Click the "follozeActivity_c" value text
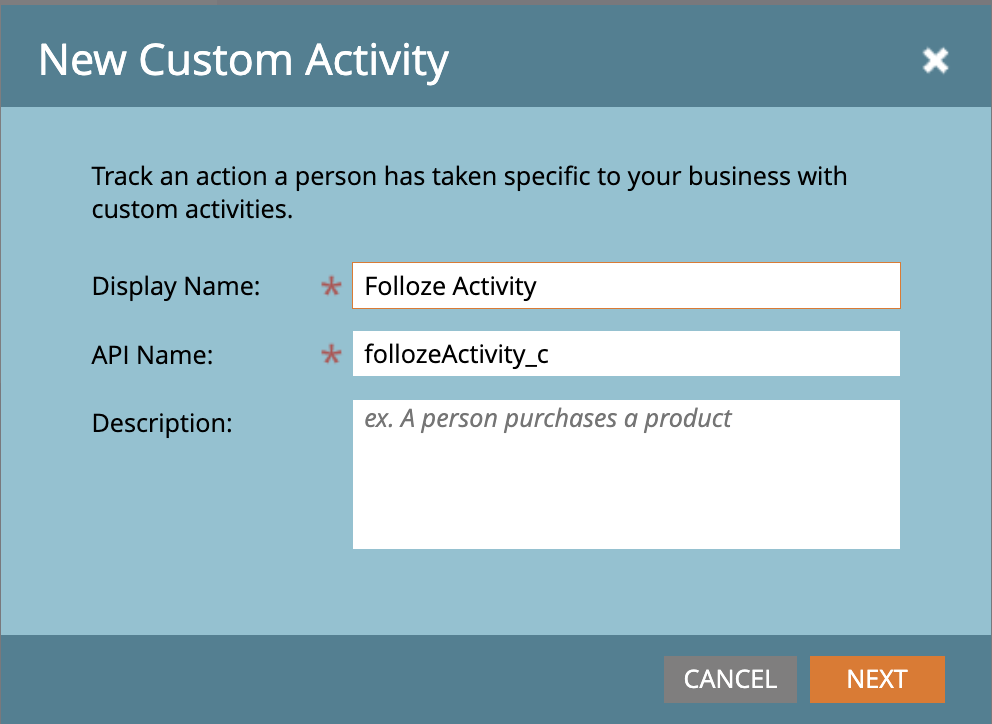The height and width of the screenshot is (724, 992). (456, 354)
